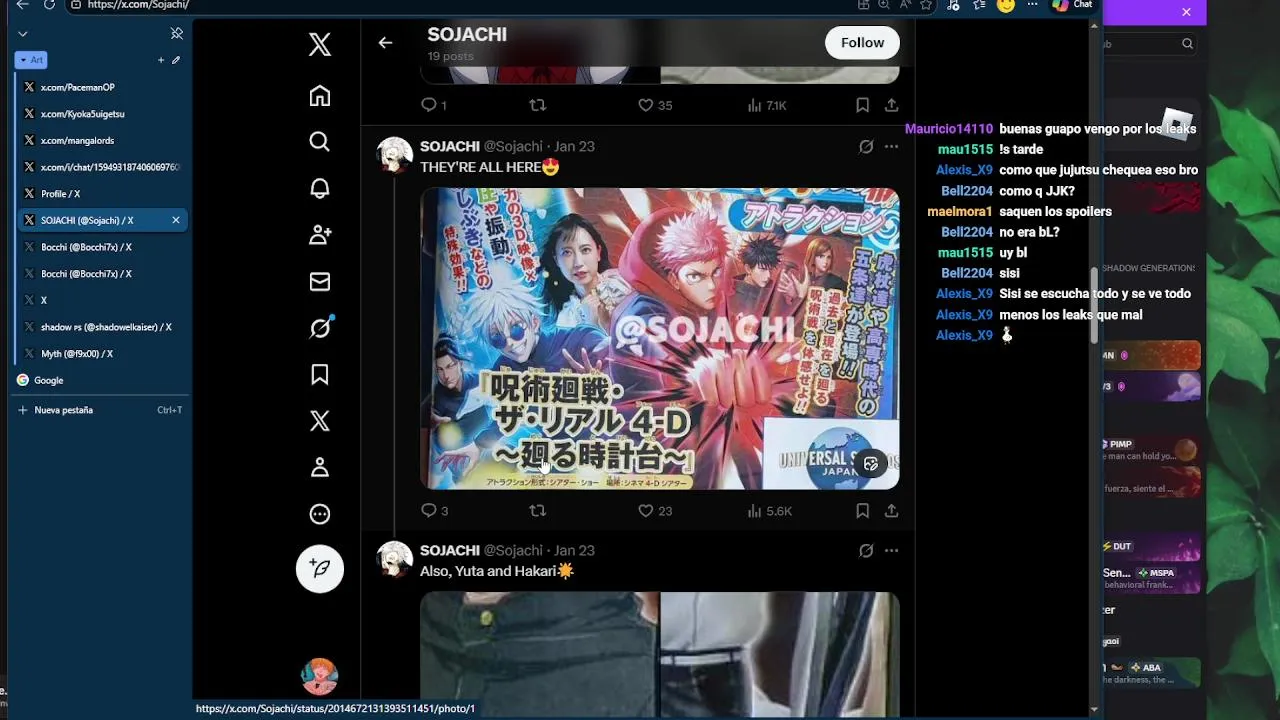1280x720 pixels.
Task: Edit the Art tab group
Action: point(176,60)
